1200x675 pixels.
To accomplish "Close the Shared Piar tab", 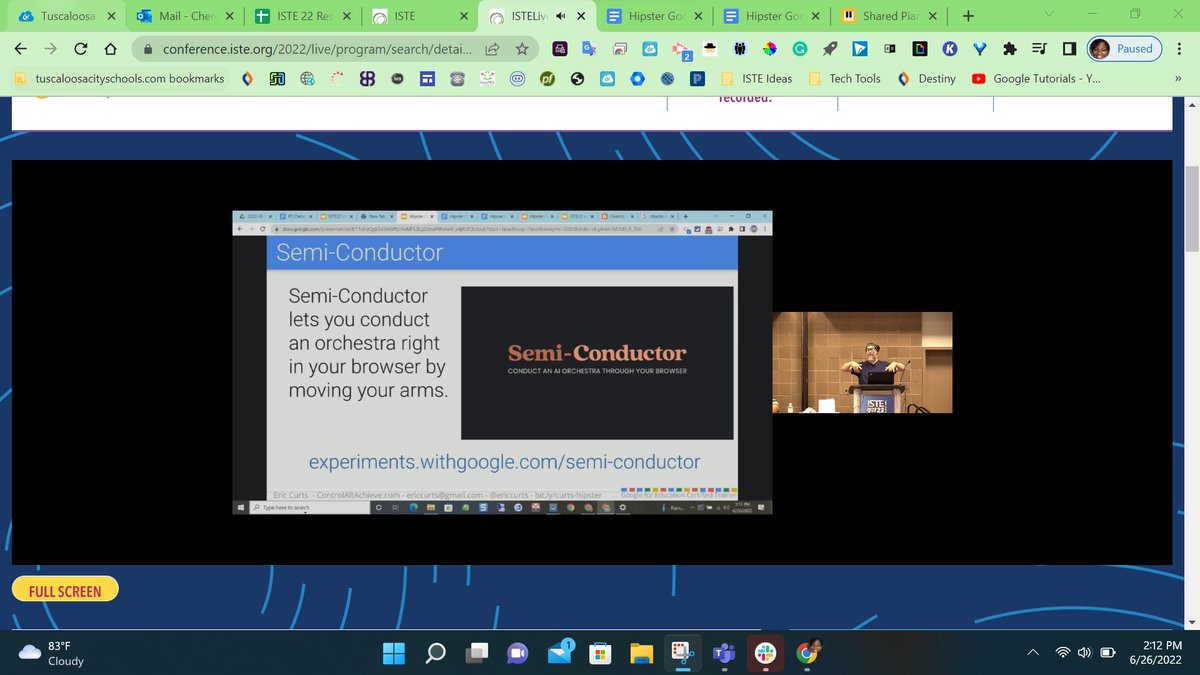I will point(934,16).
